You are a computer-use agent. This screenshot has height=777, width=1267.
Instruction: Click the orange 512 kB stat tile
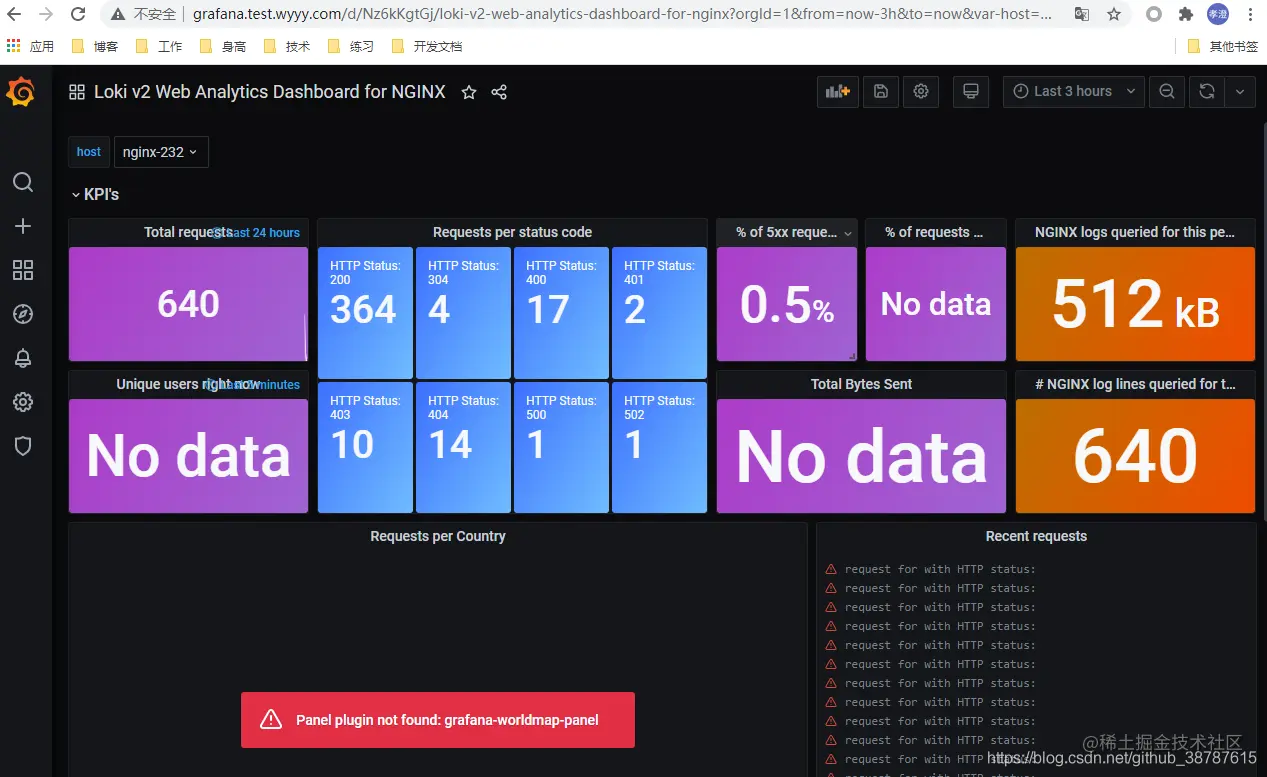pos(1135,304)
